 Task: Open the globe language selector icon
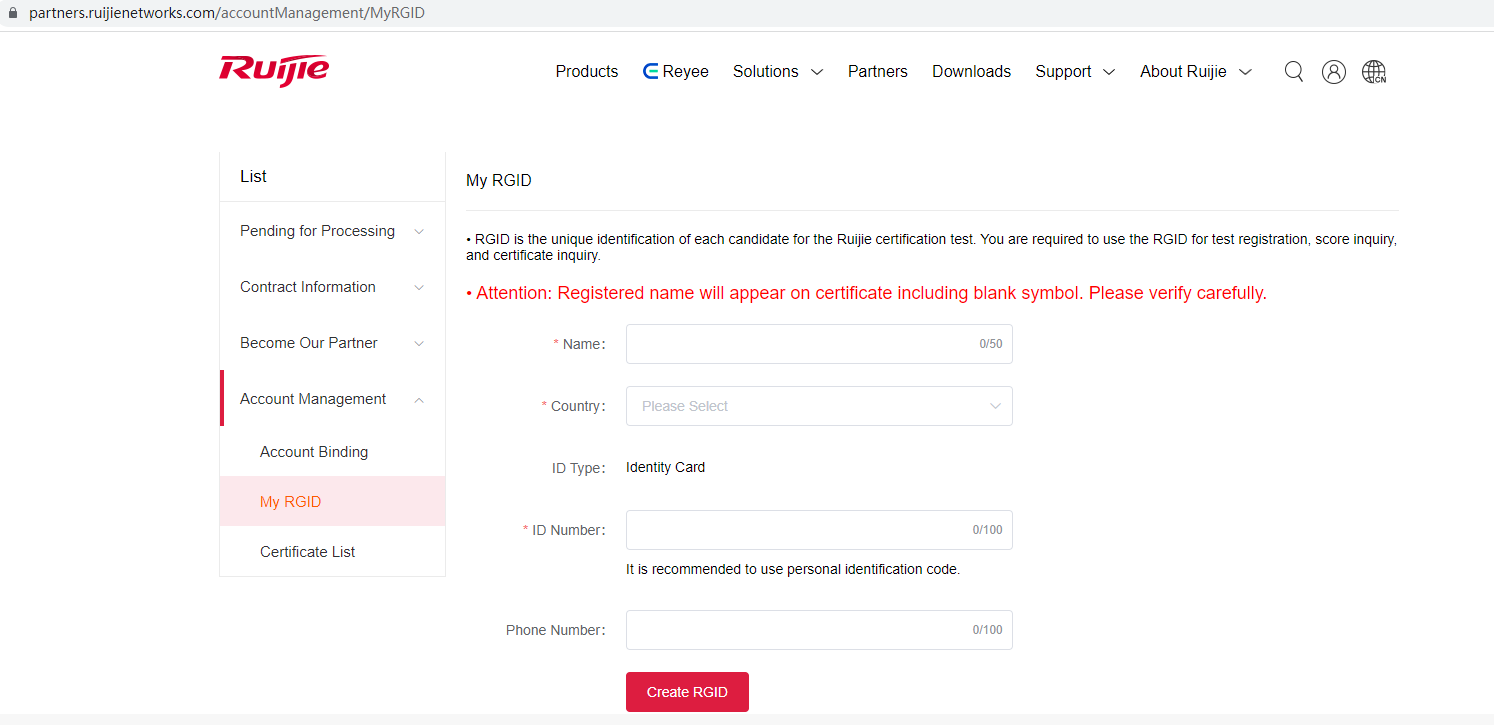1374,72
